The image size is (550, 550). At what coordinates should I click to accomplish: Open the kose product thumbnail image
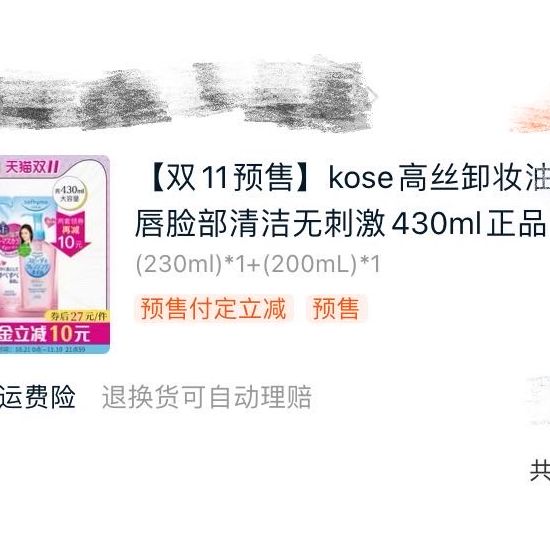[x=55, y=255]
